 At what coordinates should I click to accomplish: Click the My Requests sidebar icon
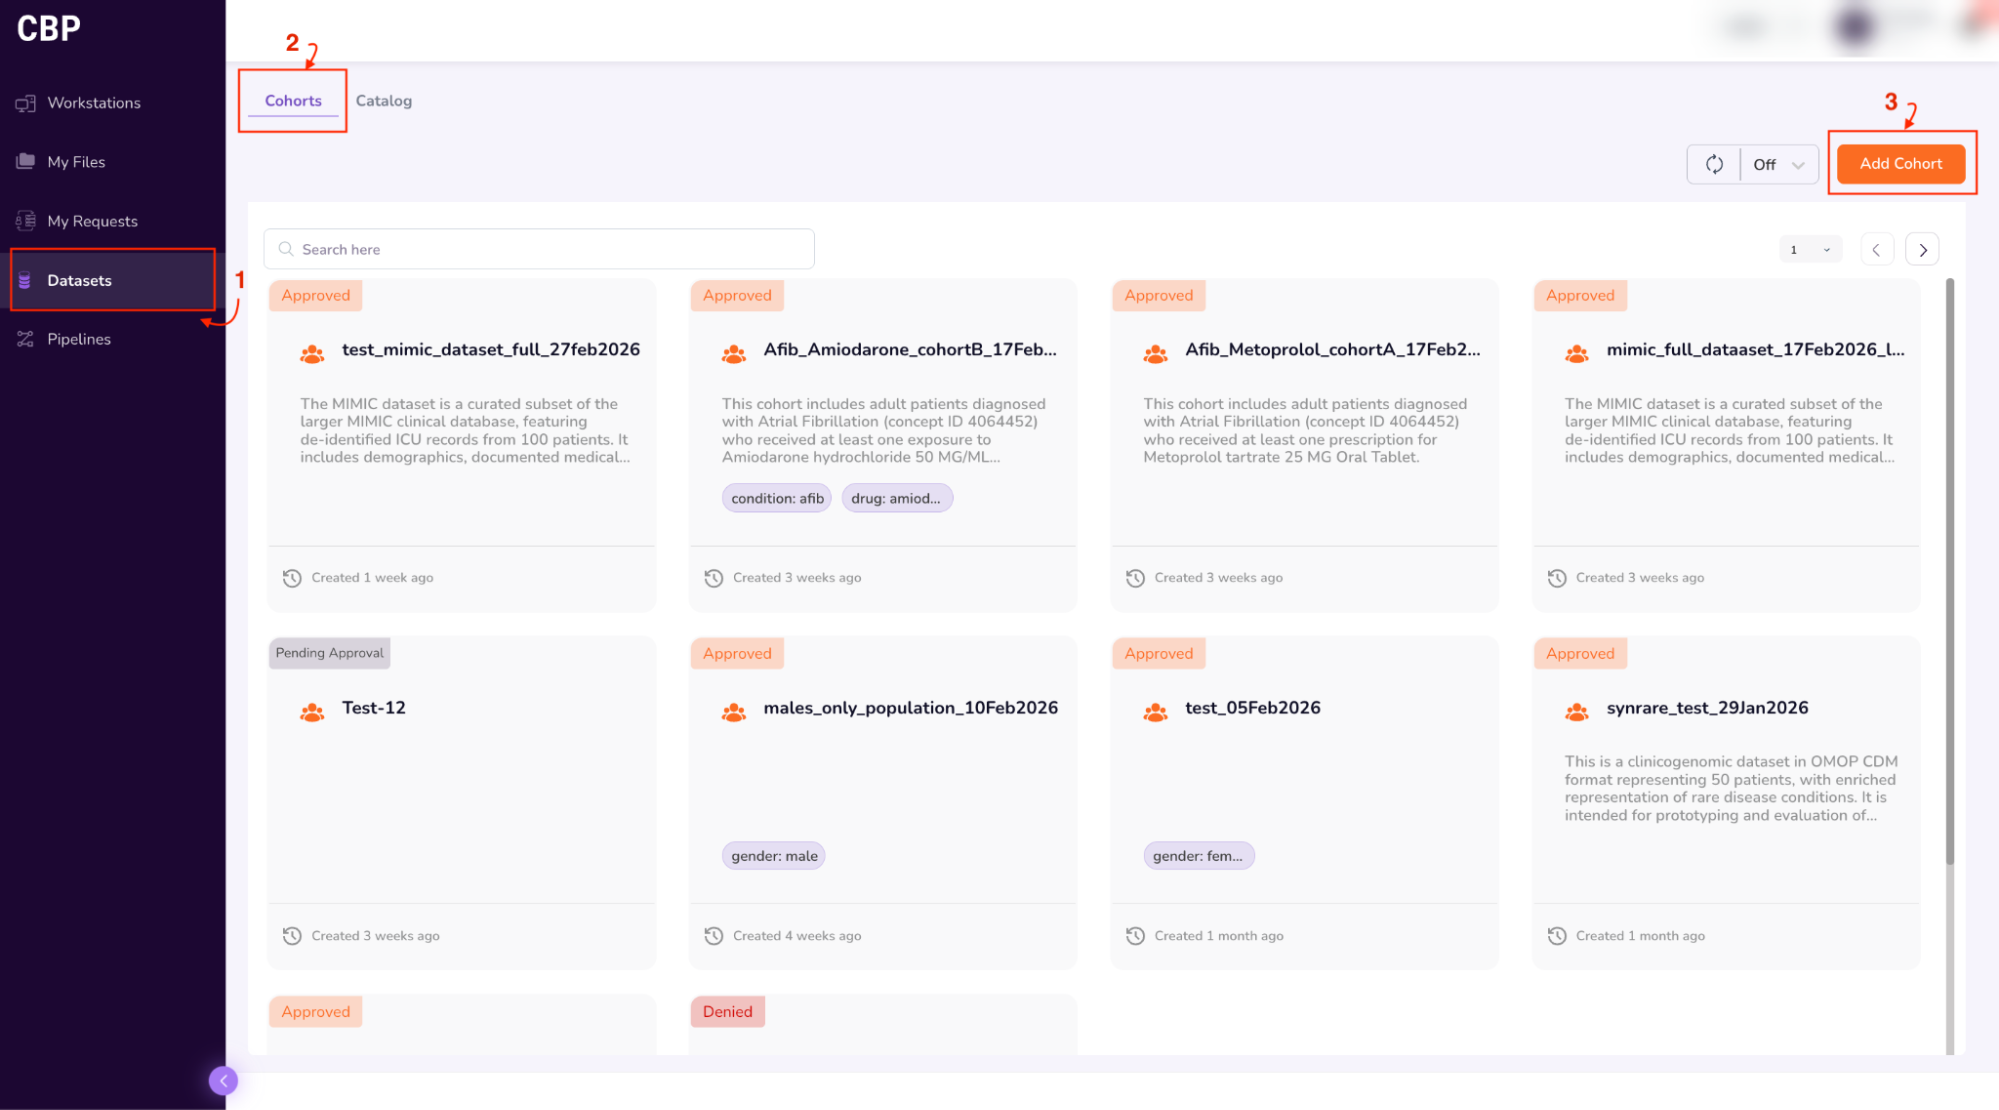(26, 221)
